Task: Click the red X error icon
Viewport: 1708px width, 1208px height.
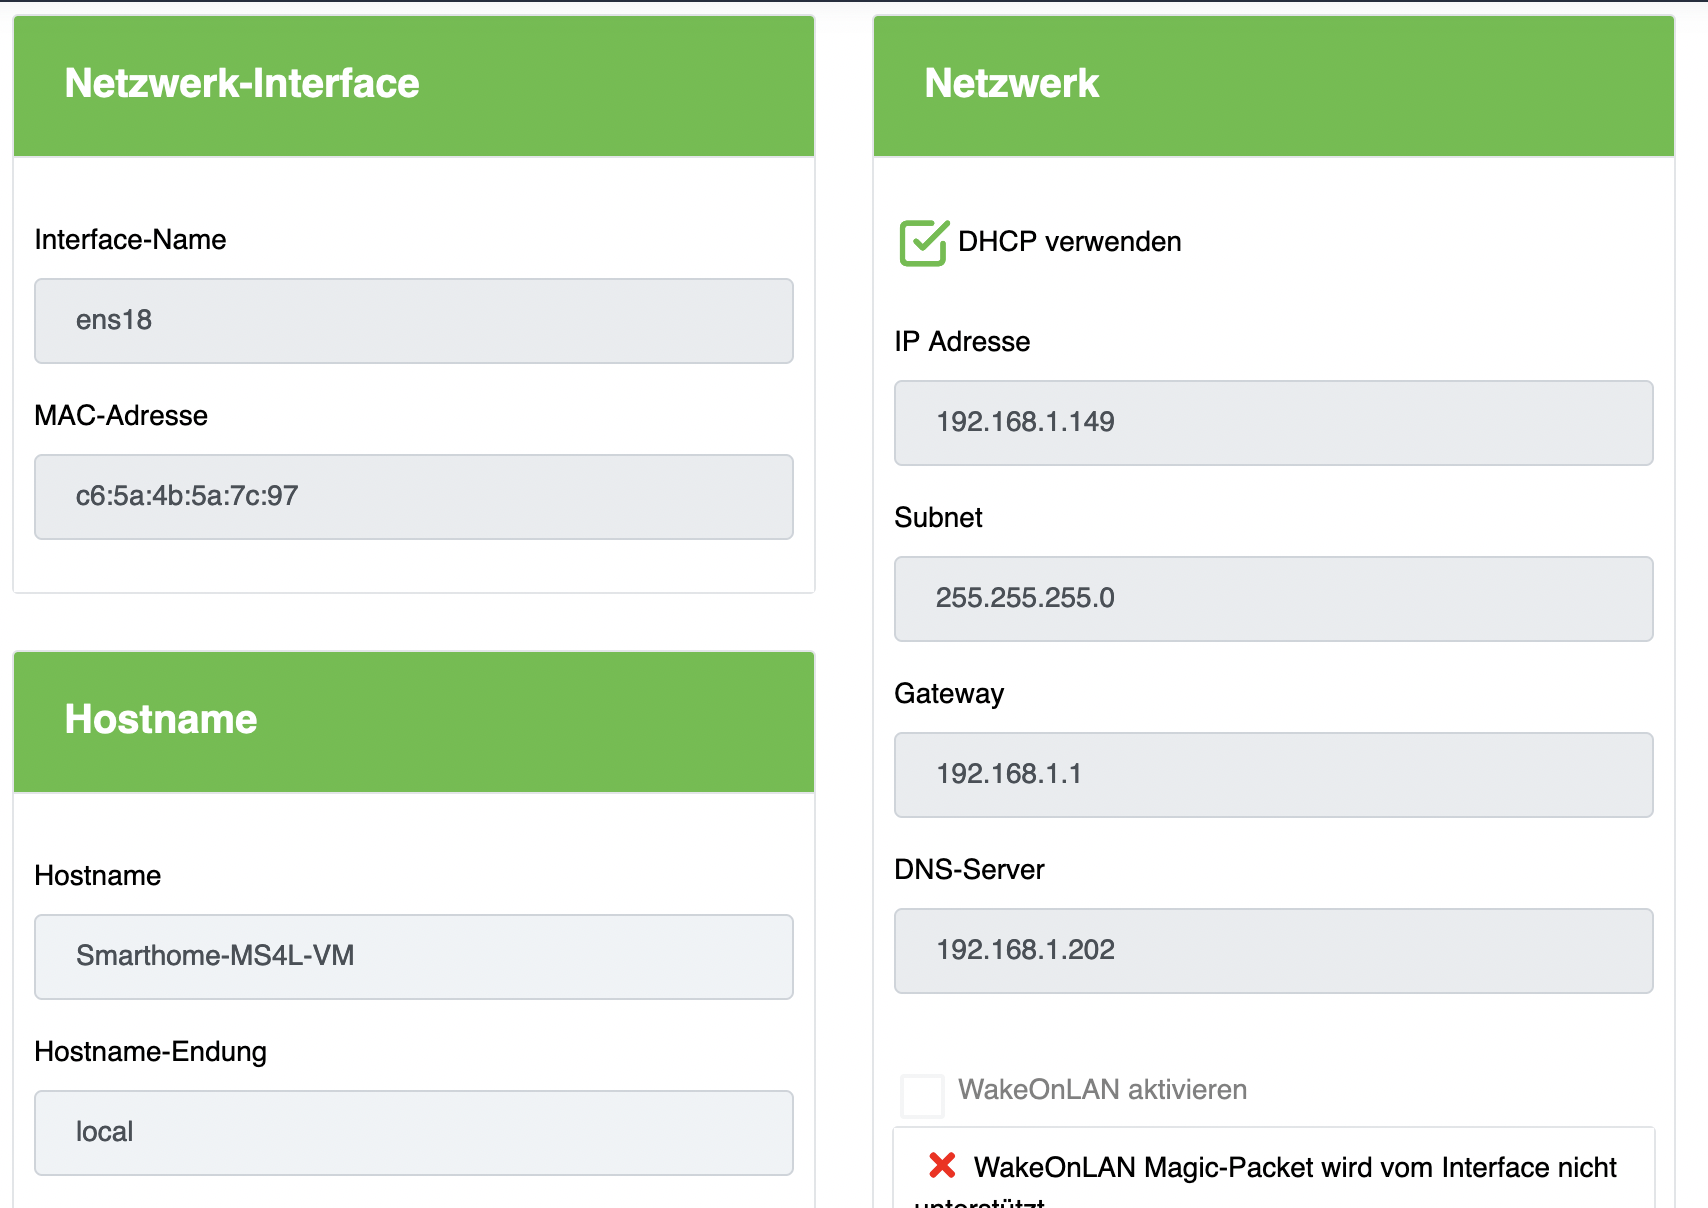Action: click(x=942, y=1165)
